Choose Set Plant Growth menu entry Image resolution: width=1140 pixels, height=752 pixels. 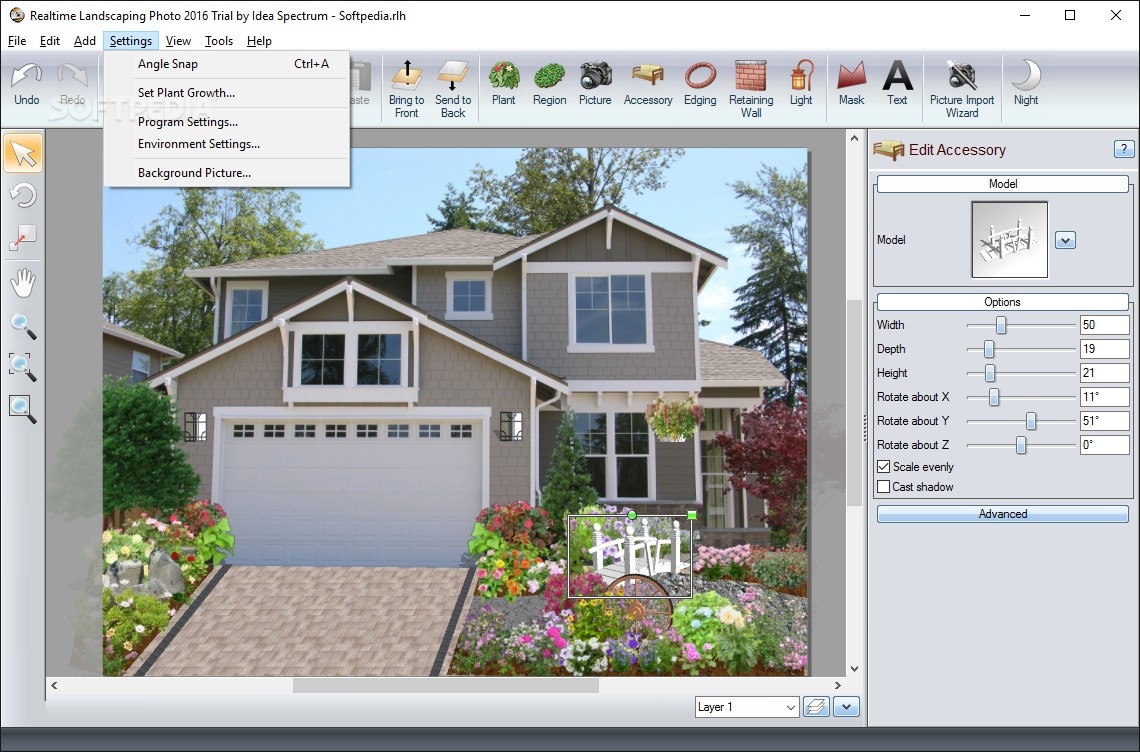[227, 93]
